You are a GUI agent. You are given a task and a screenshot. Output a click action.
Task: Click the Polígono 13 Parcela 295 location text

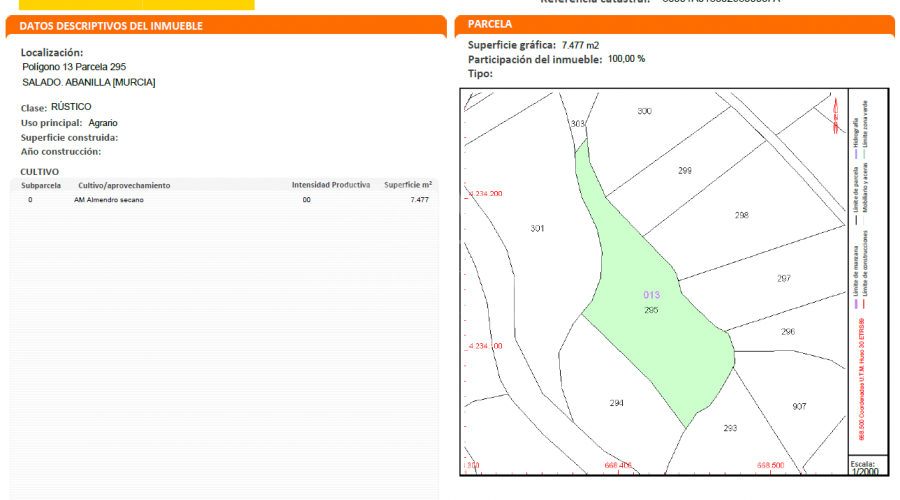click(74, 67)
